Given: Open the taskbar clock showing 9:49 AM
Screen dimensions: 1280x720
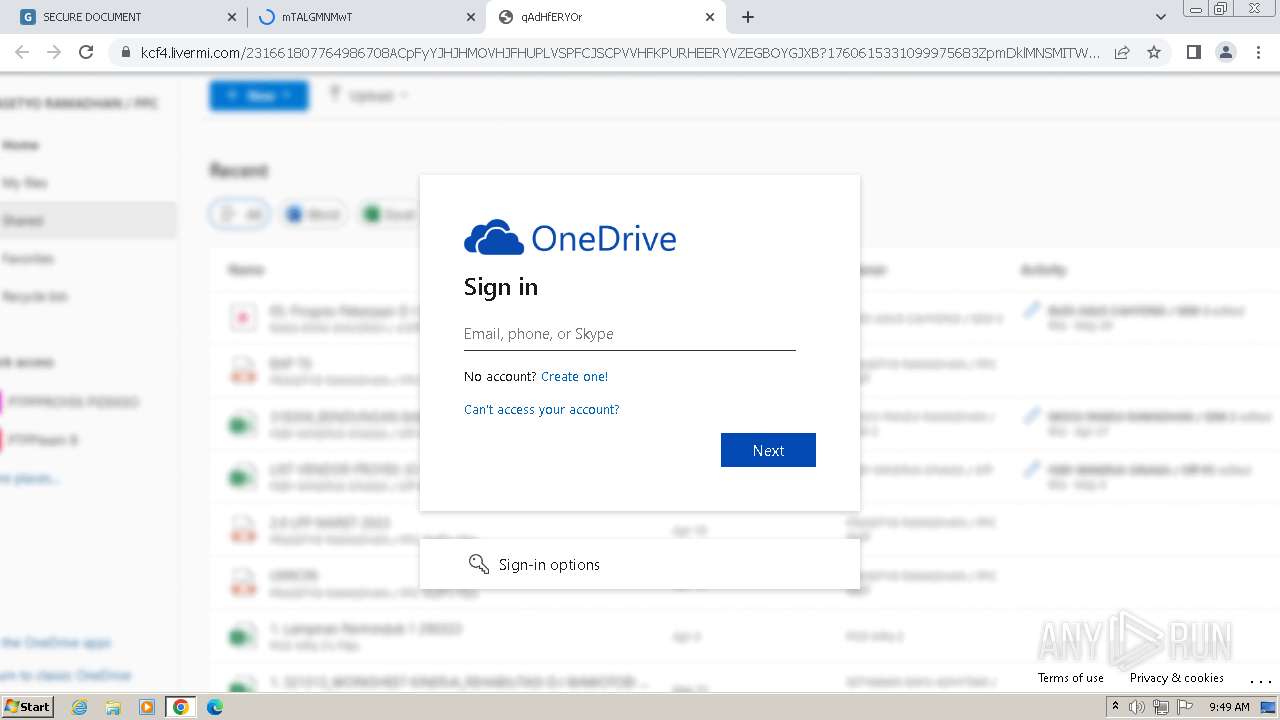Looking at the screenshot, I should [x=1229, y=707].
